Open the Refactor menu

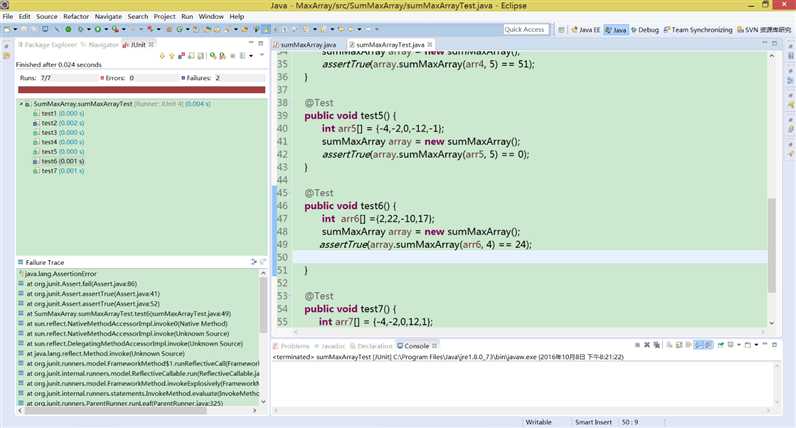(76, 16)
